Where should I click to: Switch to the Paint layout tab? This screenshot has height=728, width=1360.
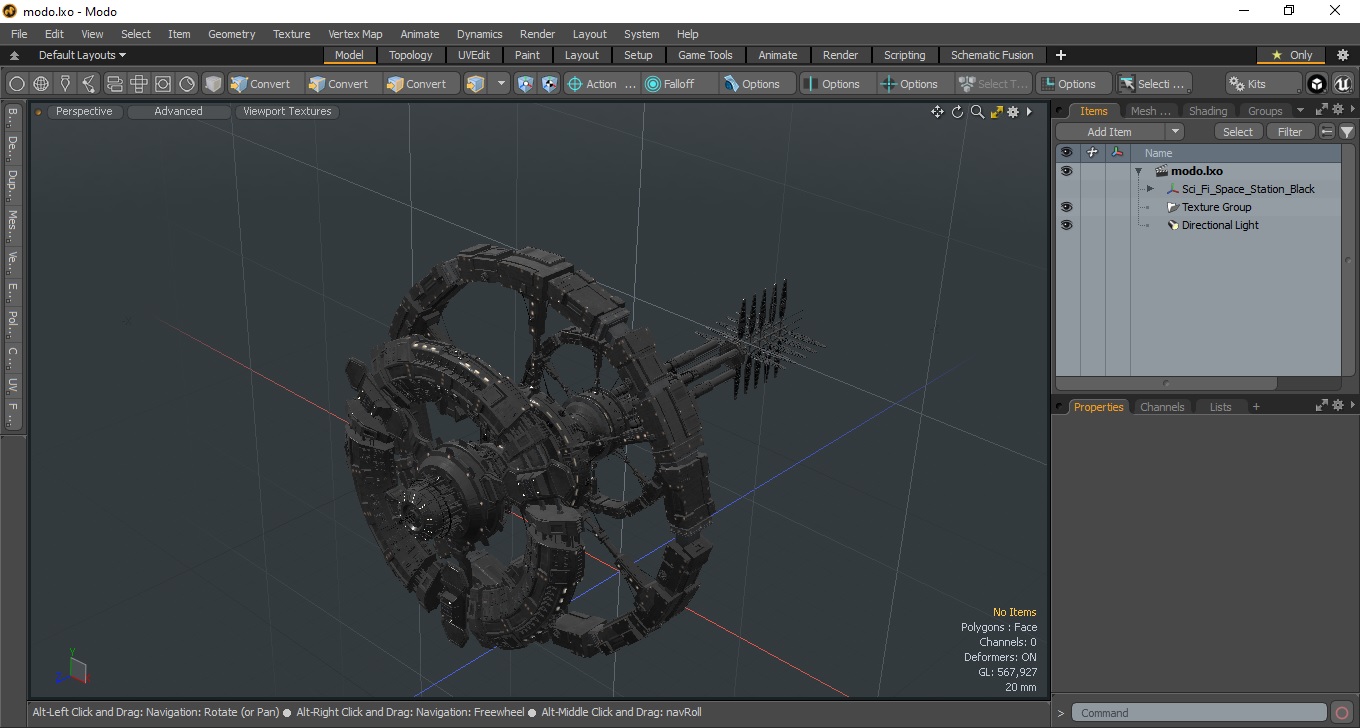coord(528,55)
